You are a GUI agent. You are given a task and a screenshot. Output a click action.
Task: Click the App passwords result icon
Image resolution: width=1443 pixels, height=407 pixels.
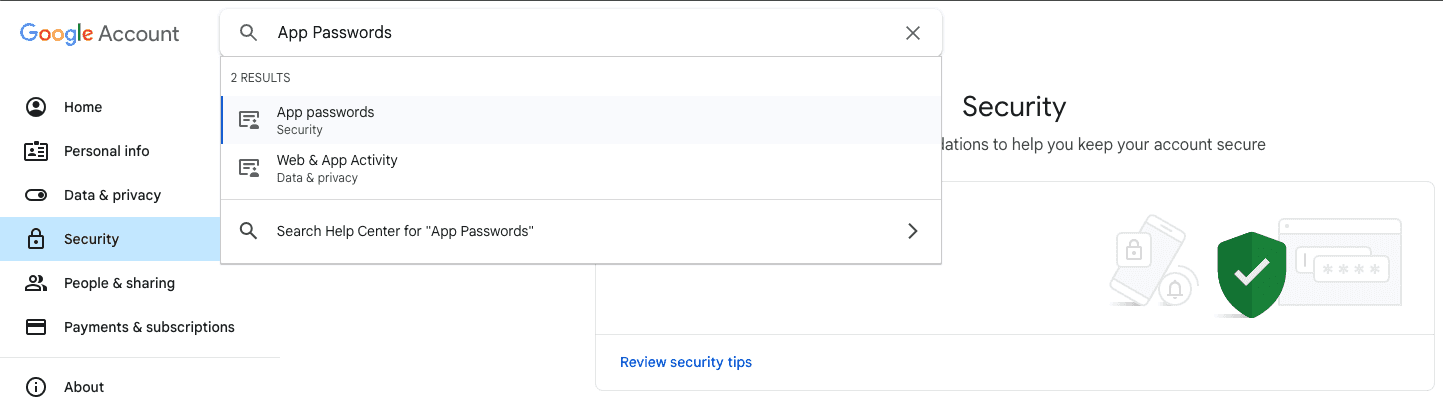(249, 120)
